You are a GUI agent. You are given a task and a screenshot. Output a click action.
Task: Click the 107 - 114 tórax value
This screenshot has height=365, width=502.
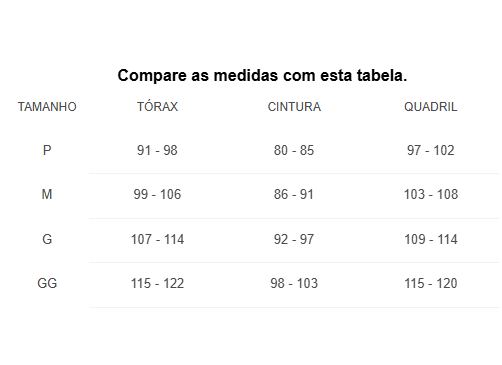157,239
